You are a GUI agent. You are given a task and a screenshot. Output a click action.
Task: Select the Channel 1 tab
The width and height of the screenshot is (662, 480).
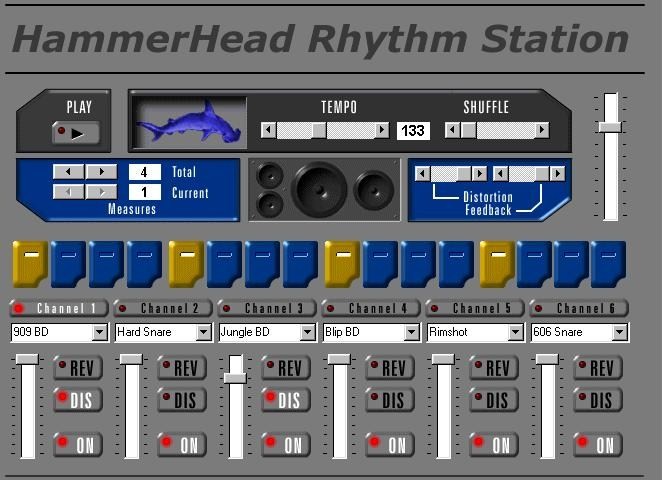pyautogui.click(x=59, y=308)
